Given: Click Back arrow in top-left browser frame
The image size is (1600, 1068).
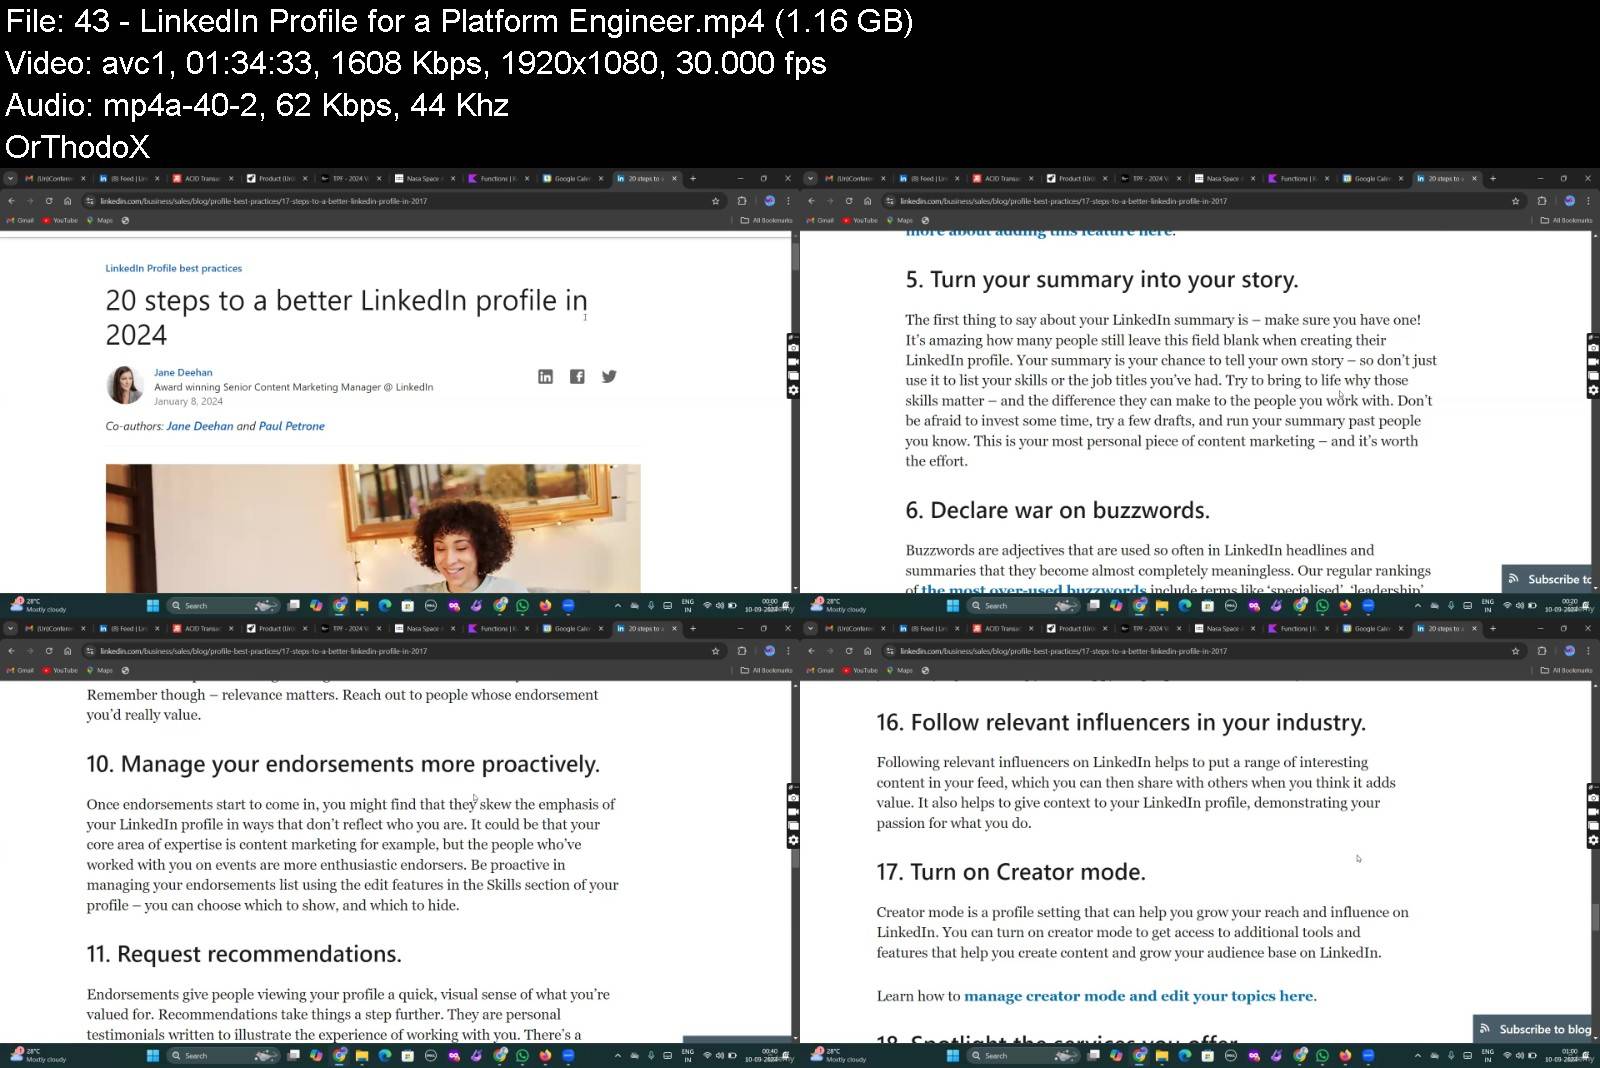Looking at the screenshot, I should pyautogui.click(x=11, y=201).
